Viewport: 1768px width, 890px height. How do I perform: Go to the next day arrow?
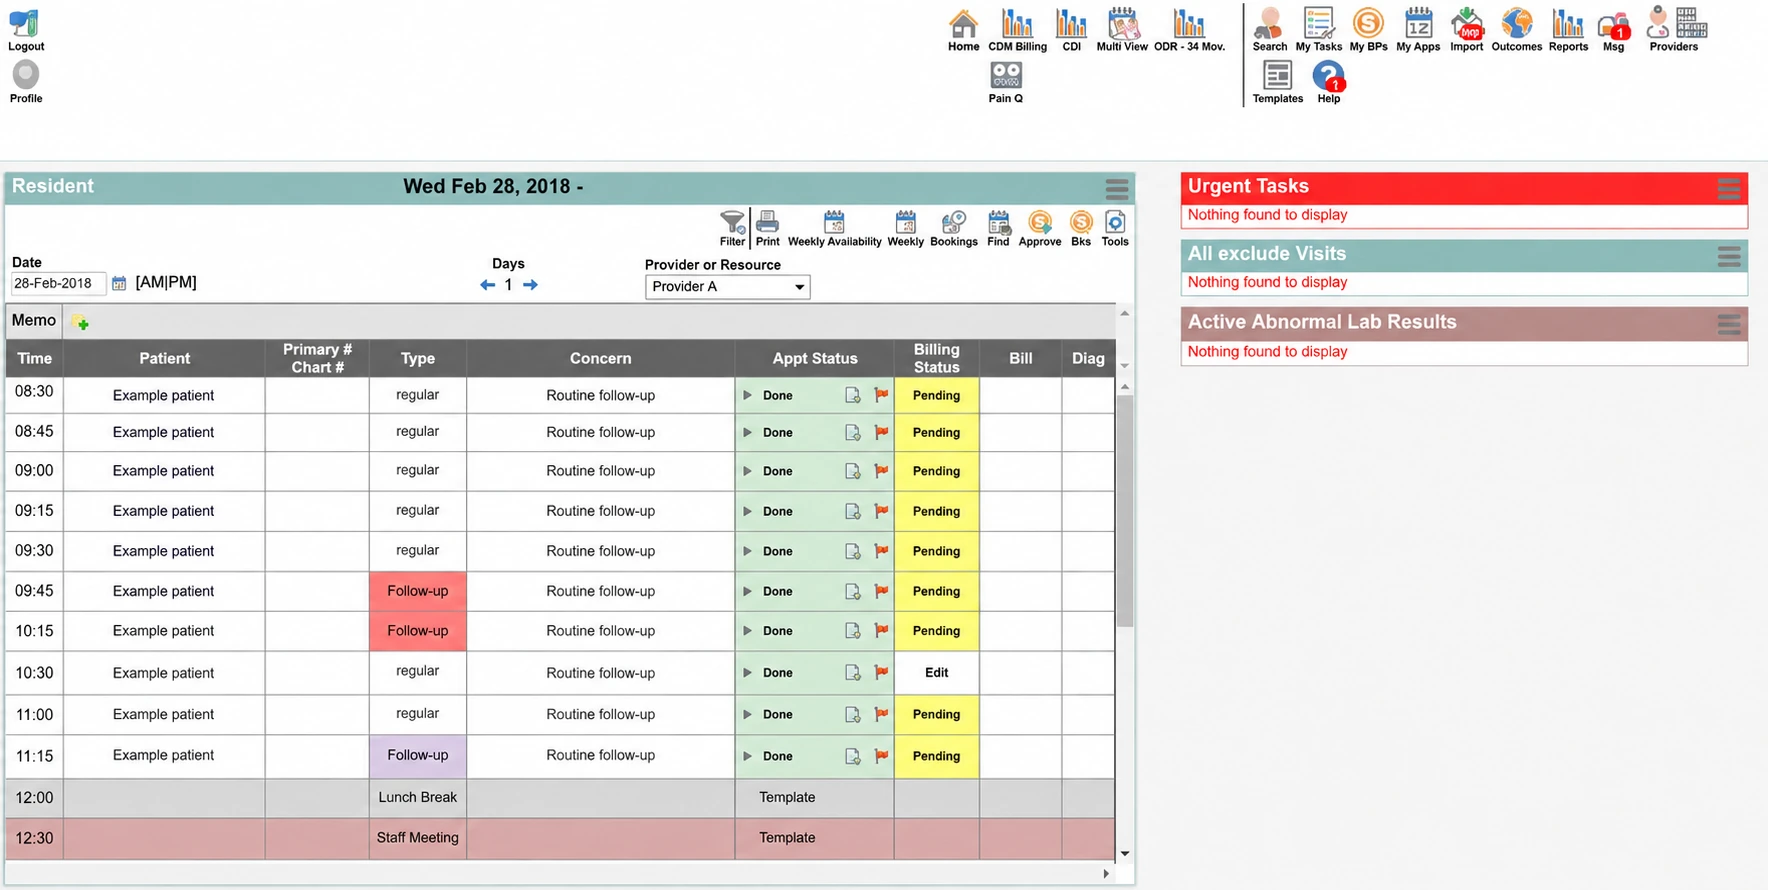(x=530, y=285)
